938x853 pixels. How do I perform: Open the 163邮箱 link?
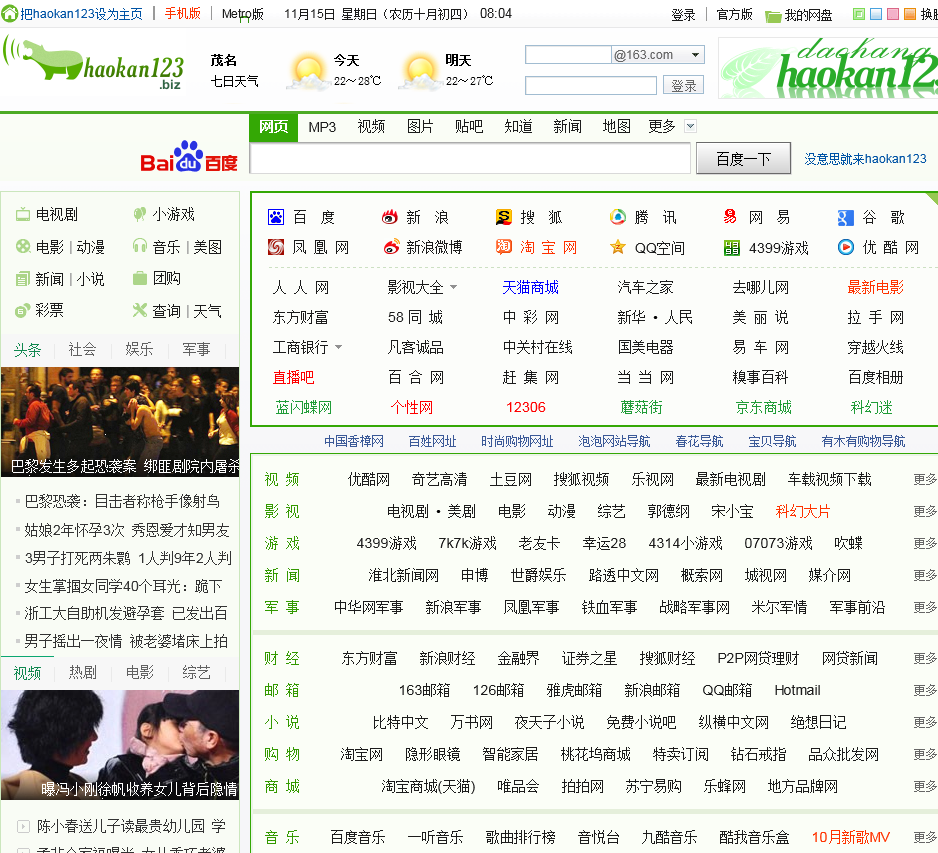tap(424, 690)
